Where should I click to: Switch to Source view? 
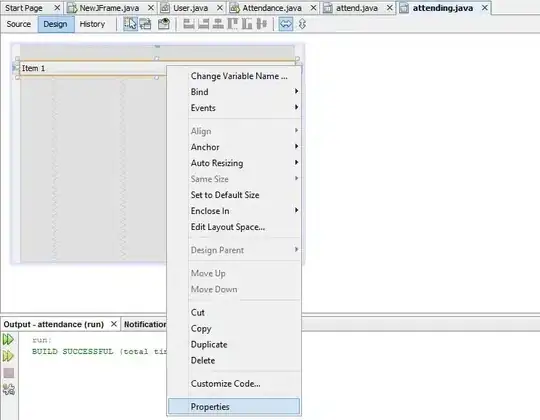point(19,24)
